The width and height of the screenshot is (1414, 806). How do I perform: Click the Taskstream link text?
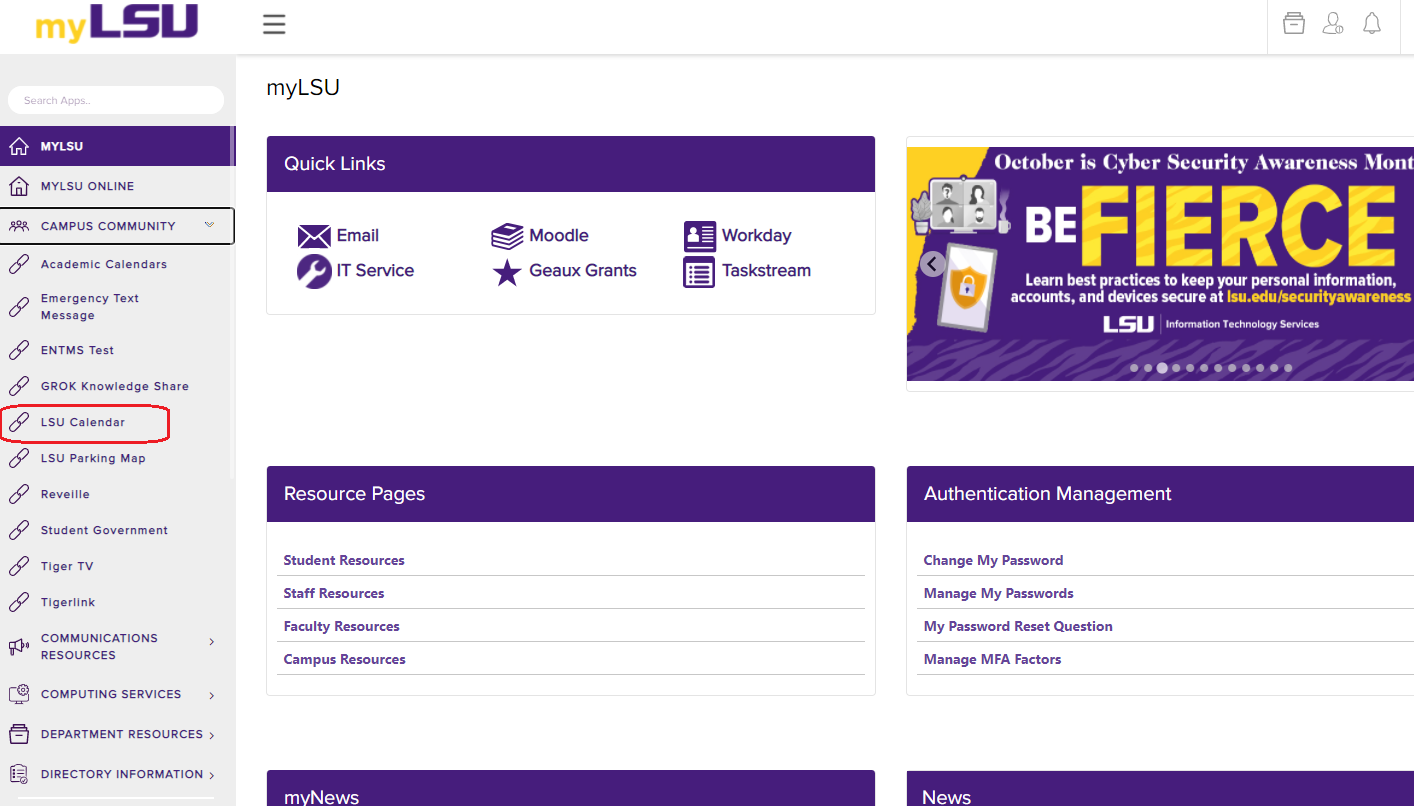pyautogui.click(x=767, y=271)
